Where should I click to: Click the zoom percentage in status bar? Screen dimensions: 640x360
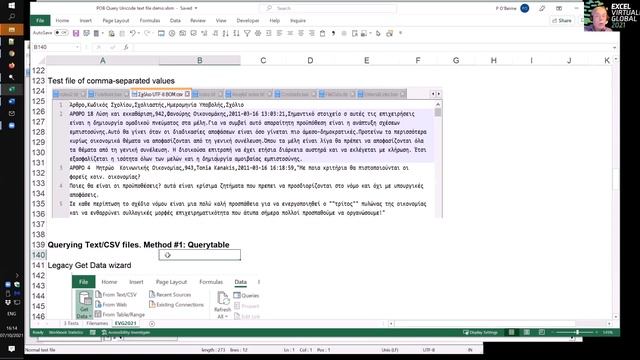pyautogui.click(x=608, y=332)
